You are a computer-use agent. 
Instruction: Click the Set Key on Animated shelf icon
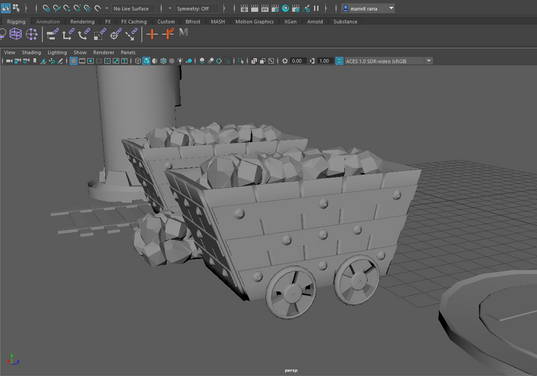[x=168, y=34]
